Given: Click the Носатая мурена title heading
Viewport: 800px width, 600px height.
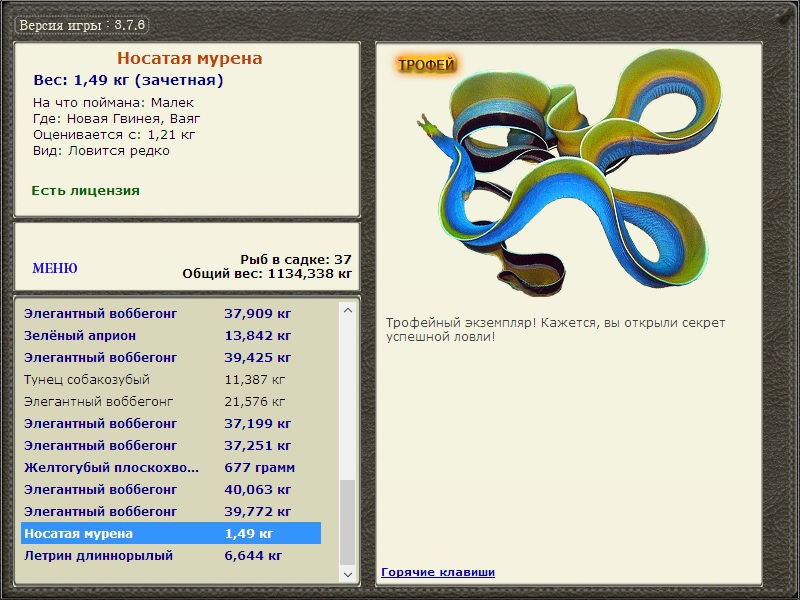Looking at the screenshot, I should (x=189, y=58).
